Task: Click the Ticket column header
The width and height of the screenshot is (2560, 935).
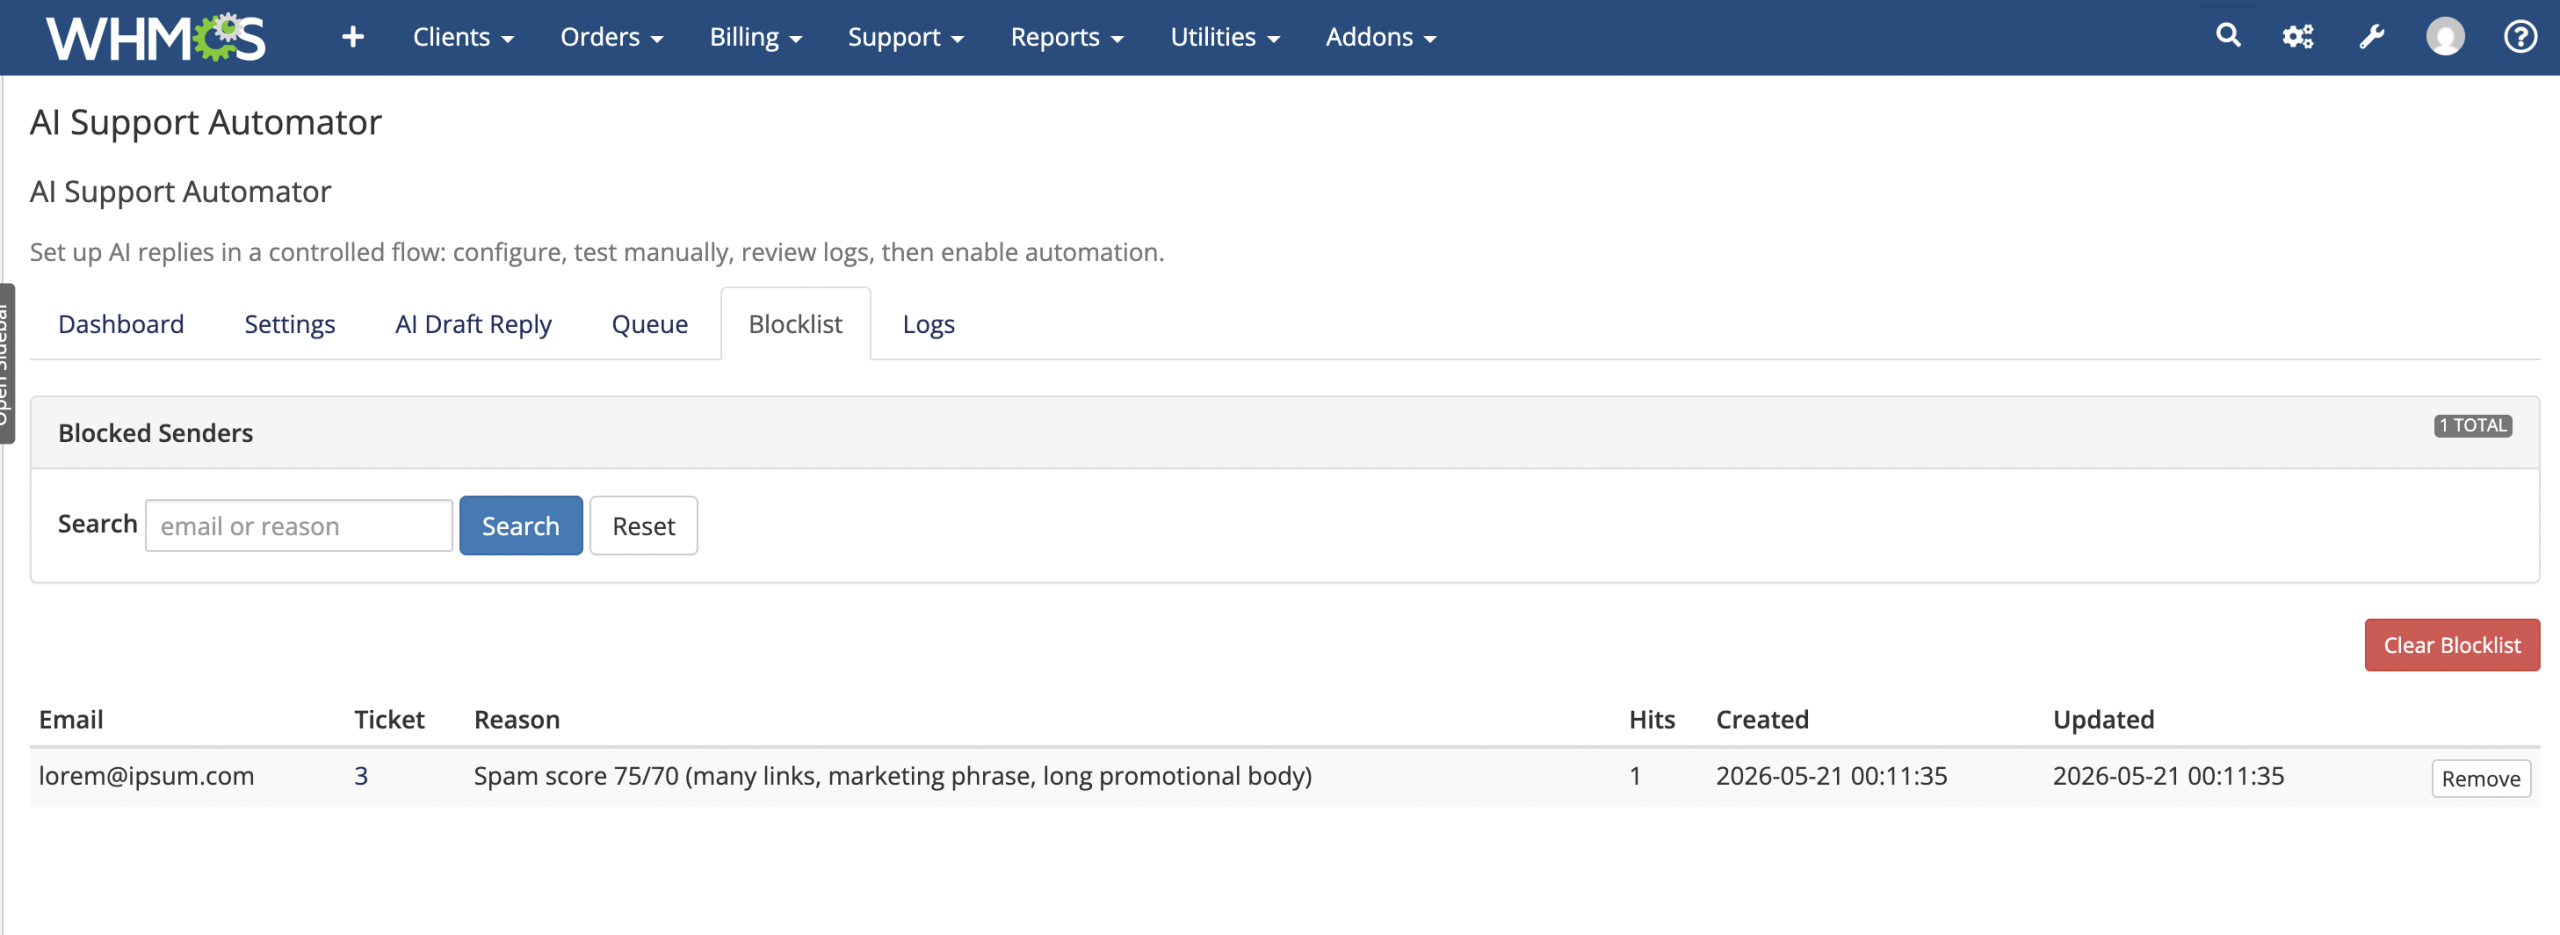Action: [x=389, y=720]
